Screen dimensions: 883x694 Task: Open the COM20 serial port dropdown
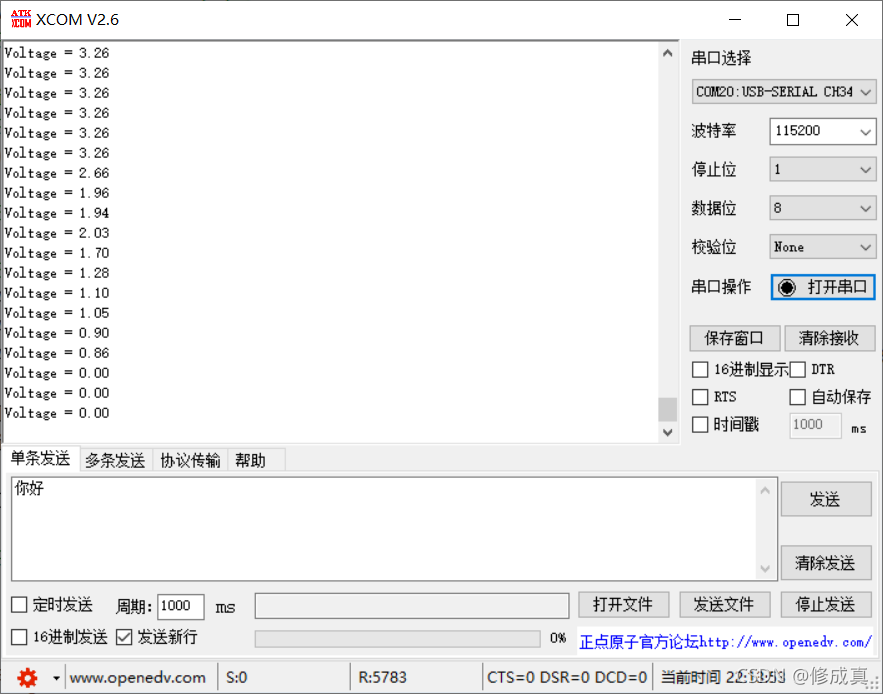point(784,92)
